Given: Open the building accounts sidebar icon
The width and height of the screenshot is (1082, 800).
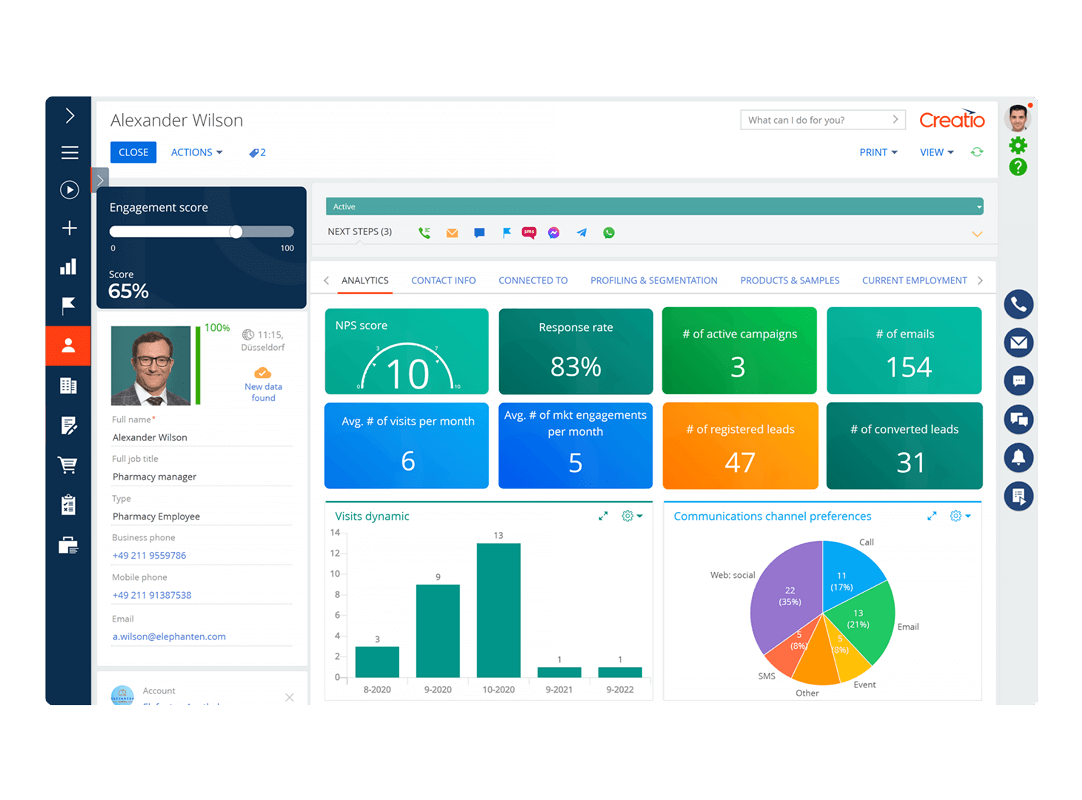Looking at the screenshot, I should (x=68, y=386).
